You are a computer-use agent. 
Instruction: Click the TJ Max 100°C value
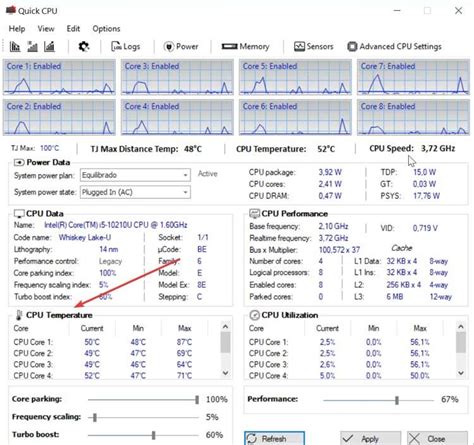point(49,148)
